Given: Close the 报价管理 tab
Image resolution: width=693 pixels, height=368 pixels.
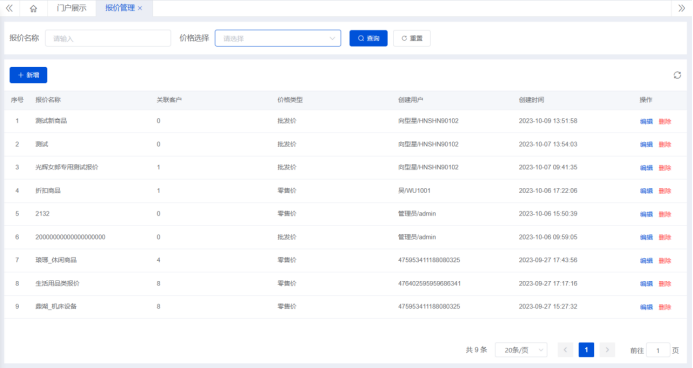Looking at the screenshot, I should (x=140, y=8).
